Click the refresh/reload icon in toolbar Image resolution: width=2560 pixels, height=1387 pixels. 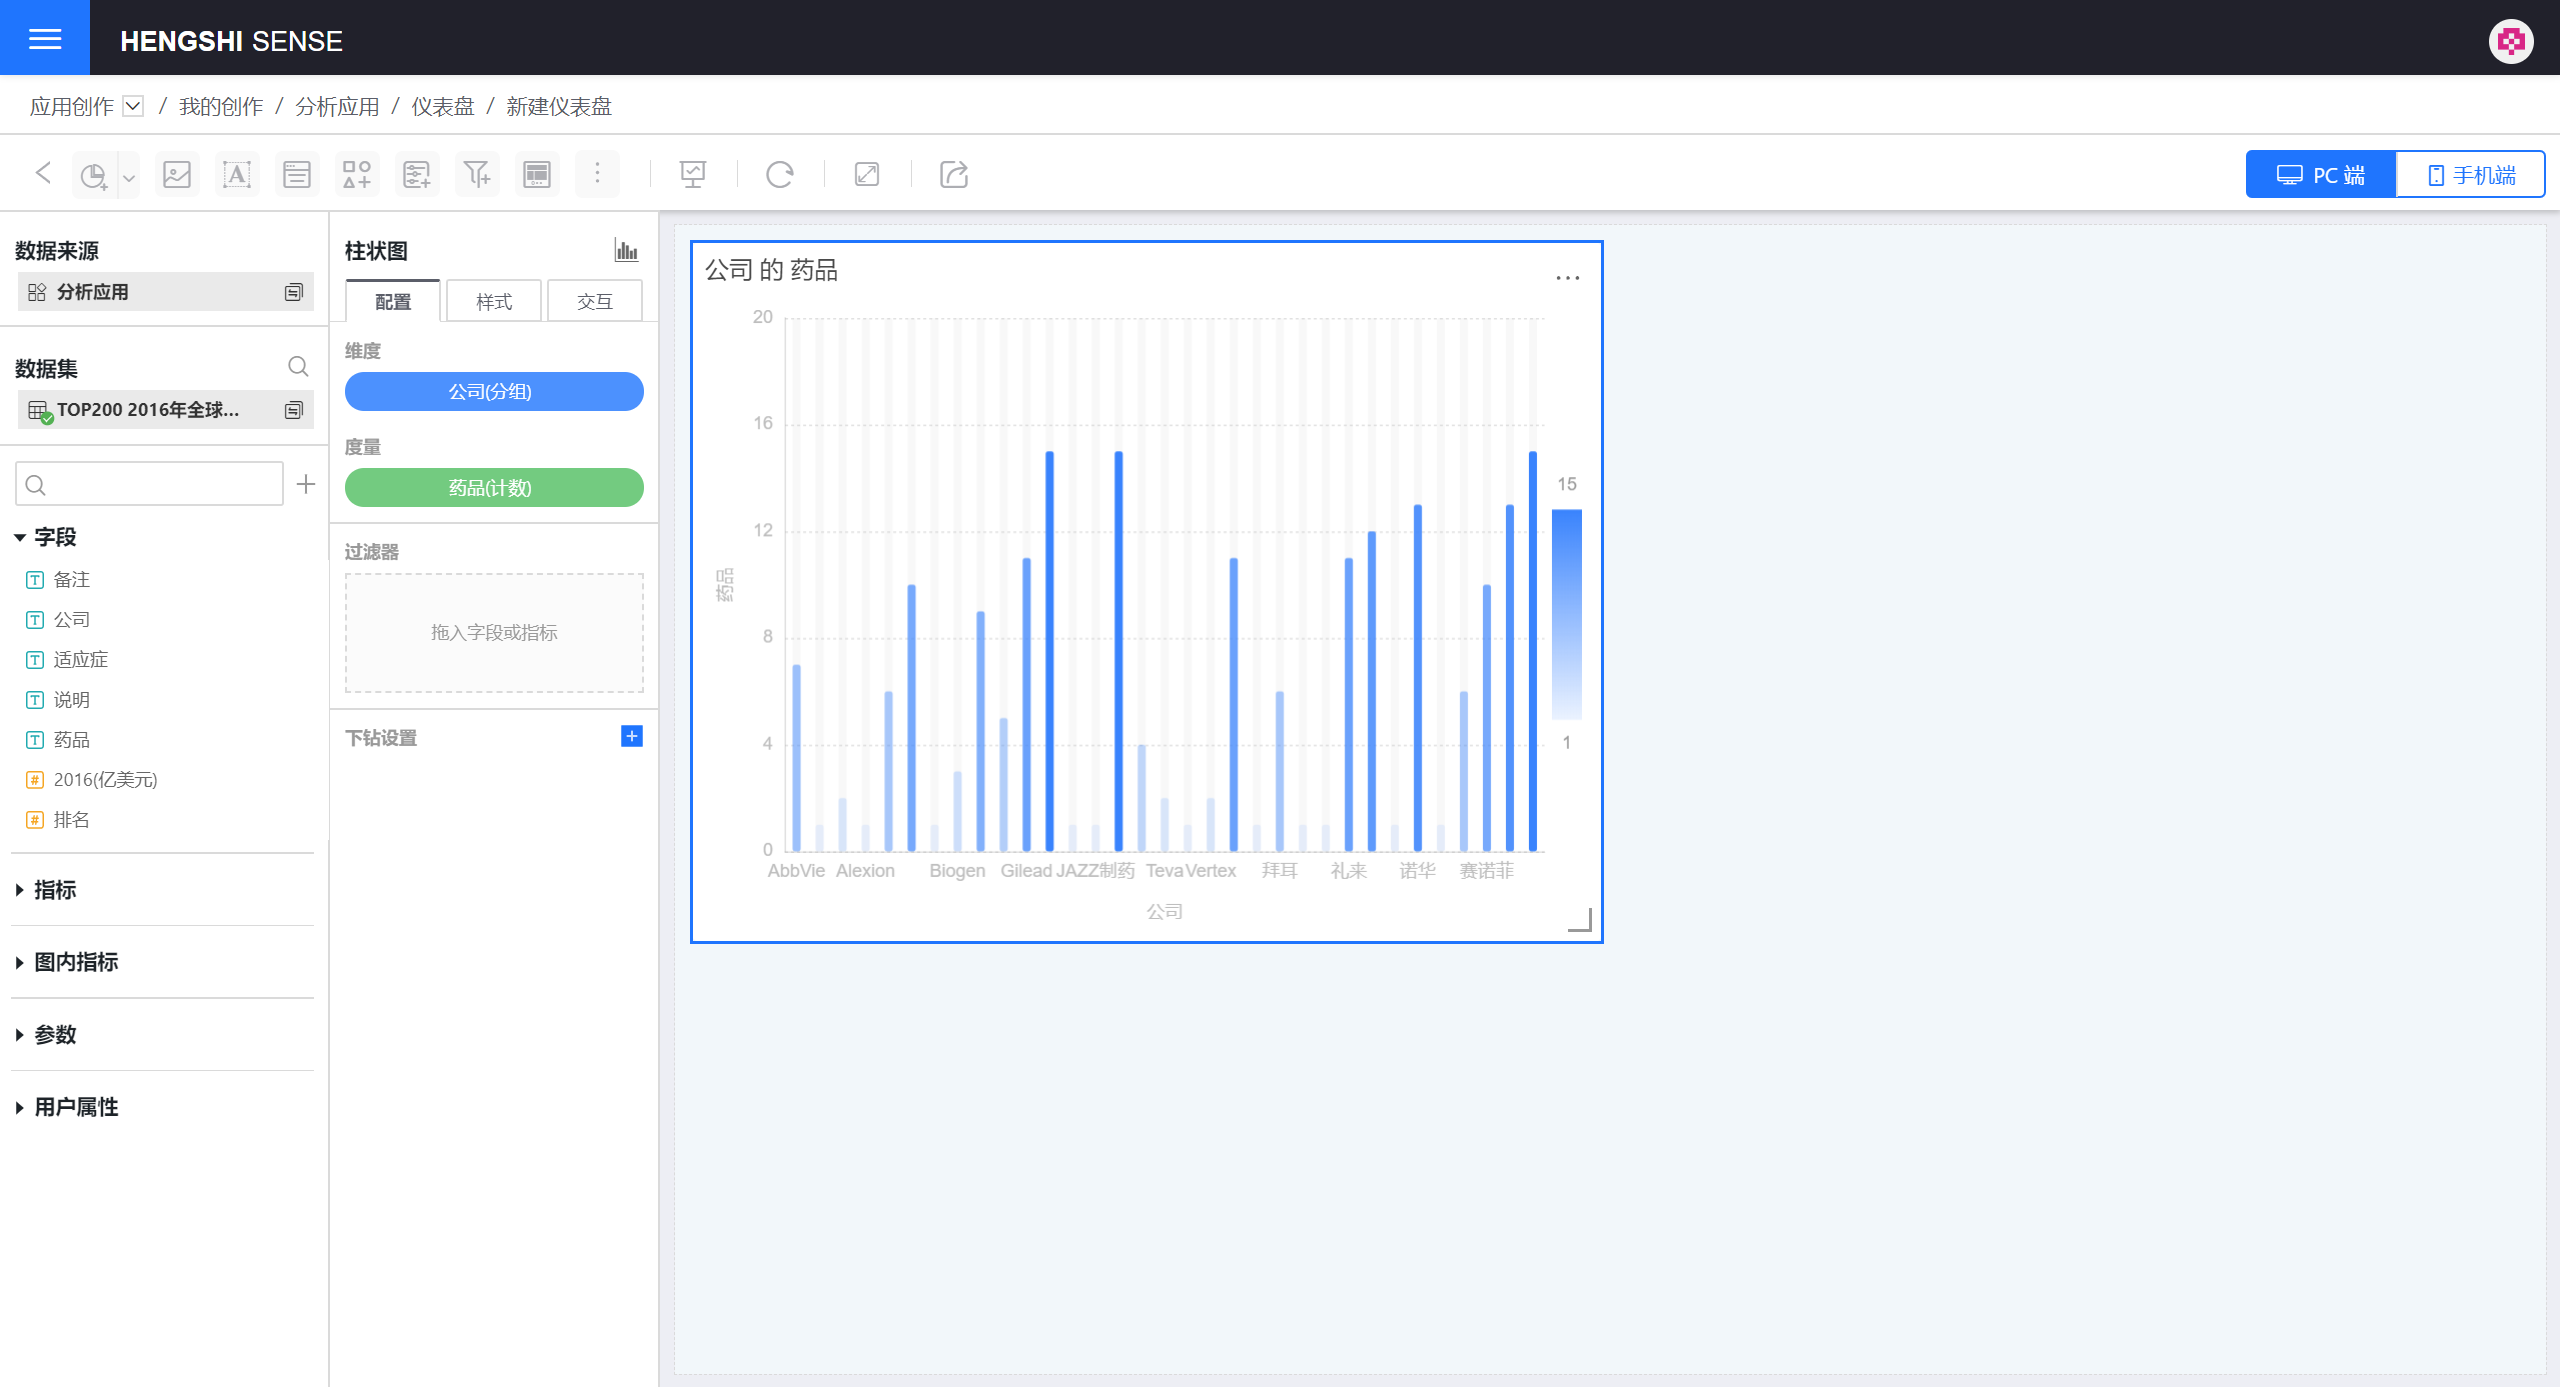(x=779, y=174)
